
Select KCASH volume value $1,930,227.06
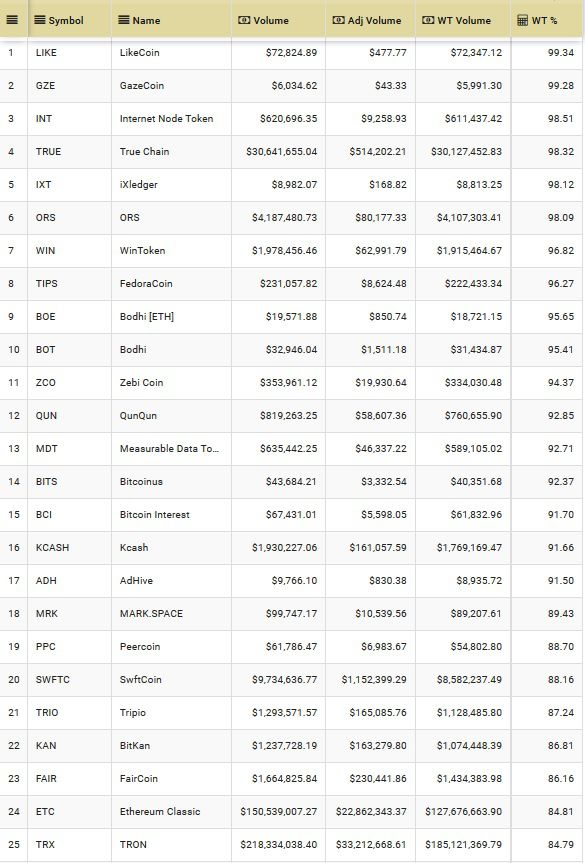pyautogui.click(x=285, y=548)
